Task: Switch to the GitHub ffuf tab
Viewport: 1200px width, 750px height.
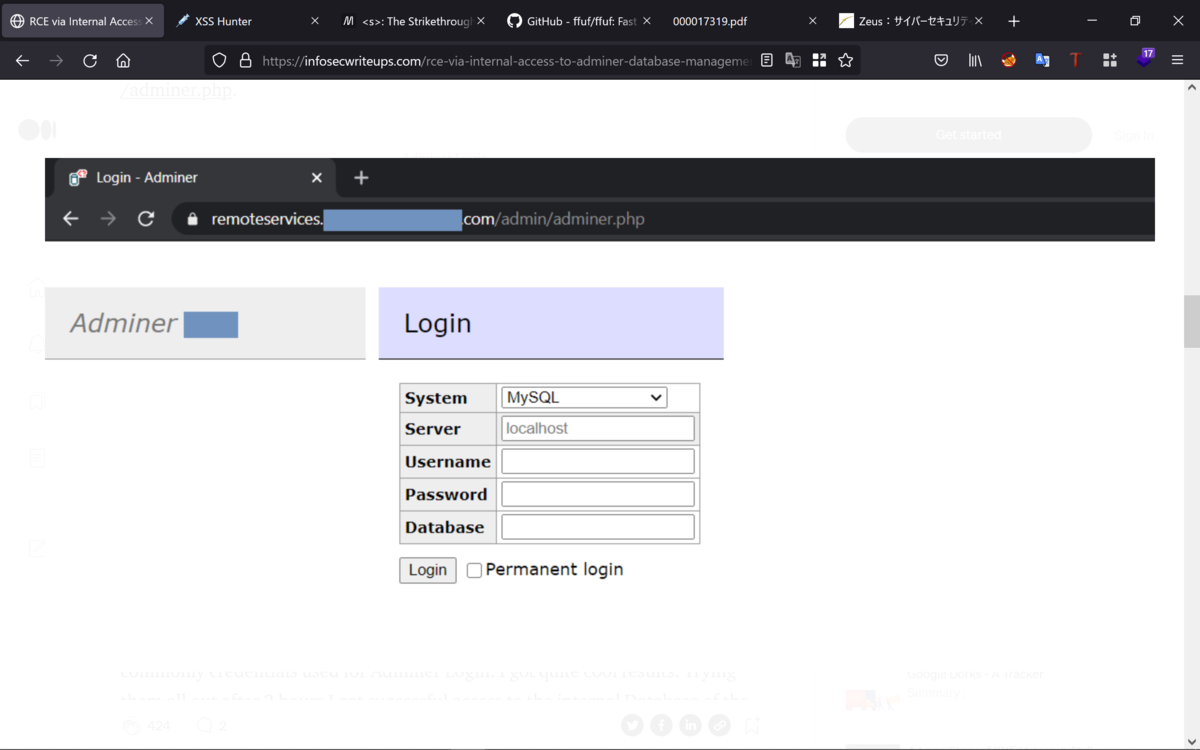Action: coord(579,21)
